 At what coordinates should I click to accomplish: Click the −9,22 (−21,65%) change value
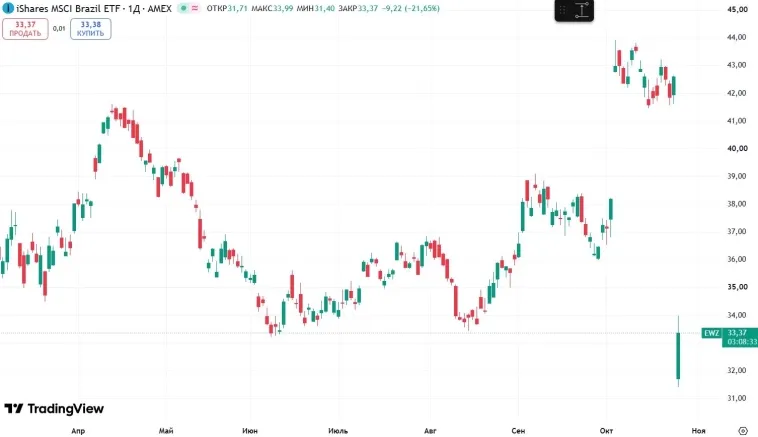(x=410, y=8)
